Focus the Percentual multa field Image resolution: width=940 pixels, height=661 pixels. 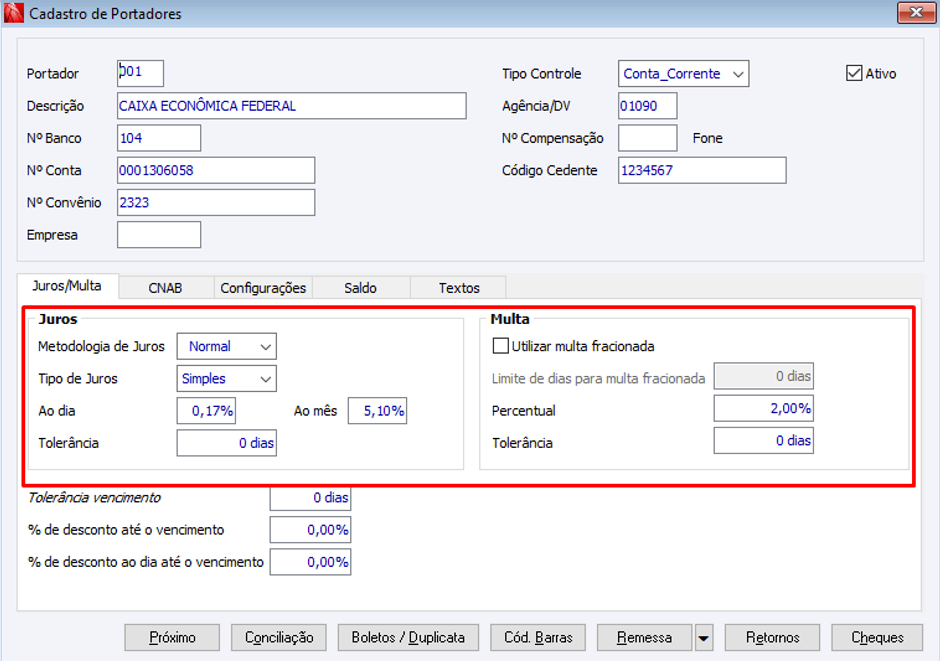(763, 410)
